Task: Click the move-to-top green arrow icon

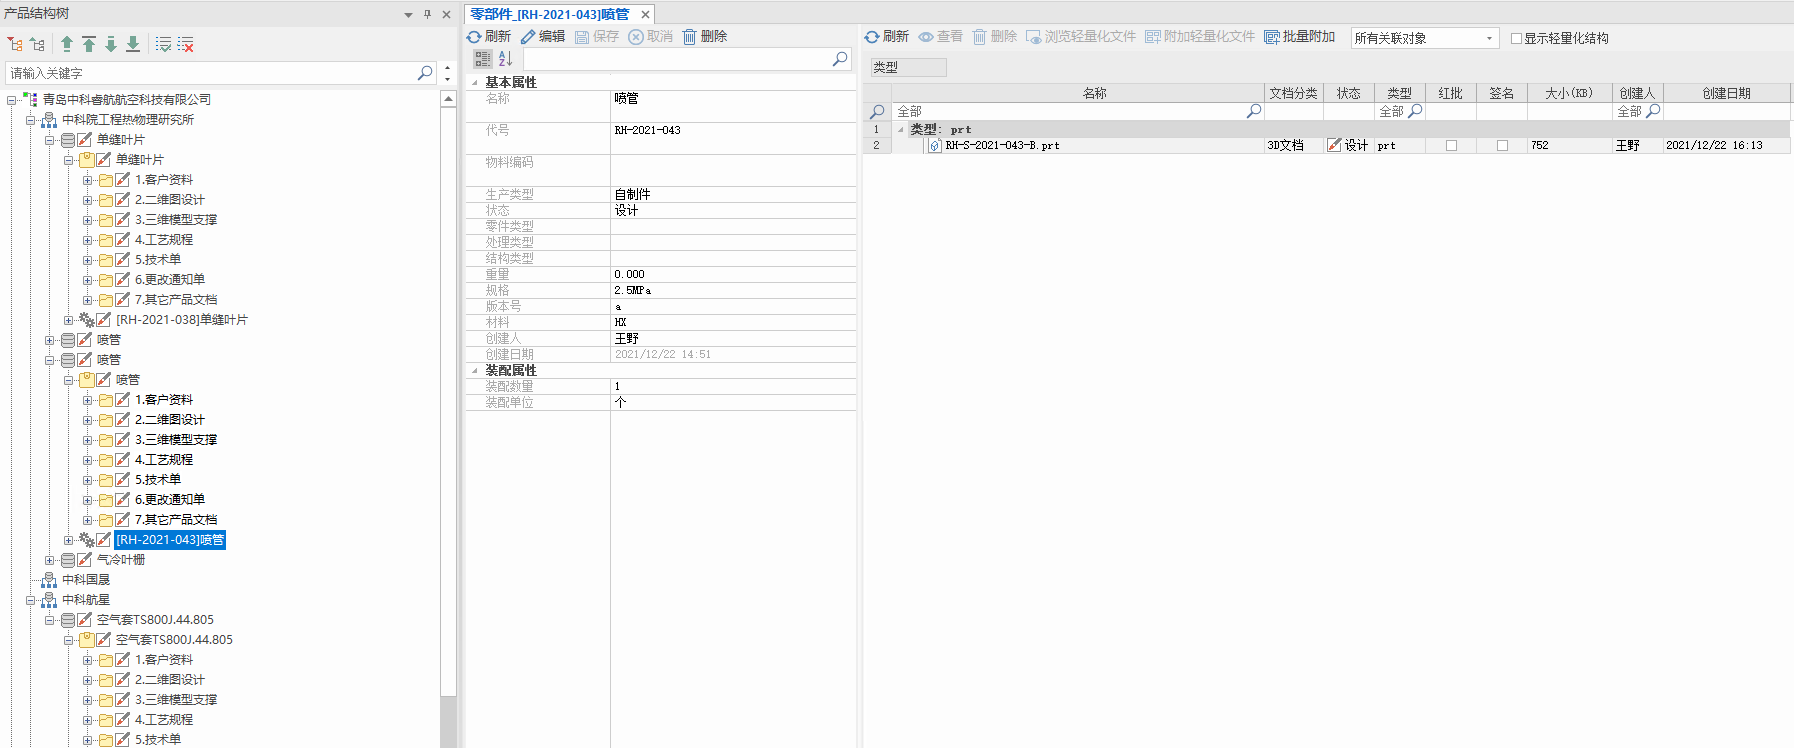Action: [x=89, y=44]
